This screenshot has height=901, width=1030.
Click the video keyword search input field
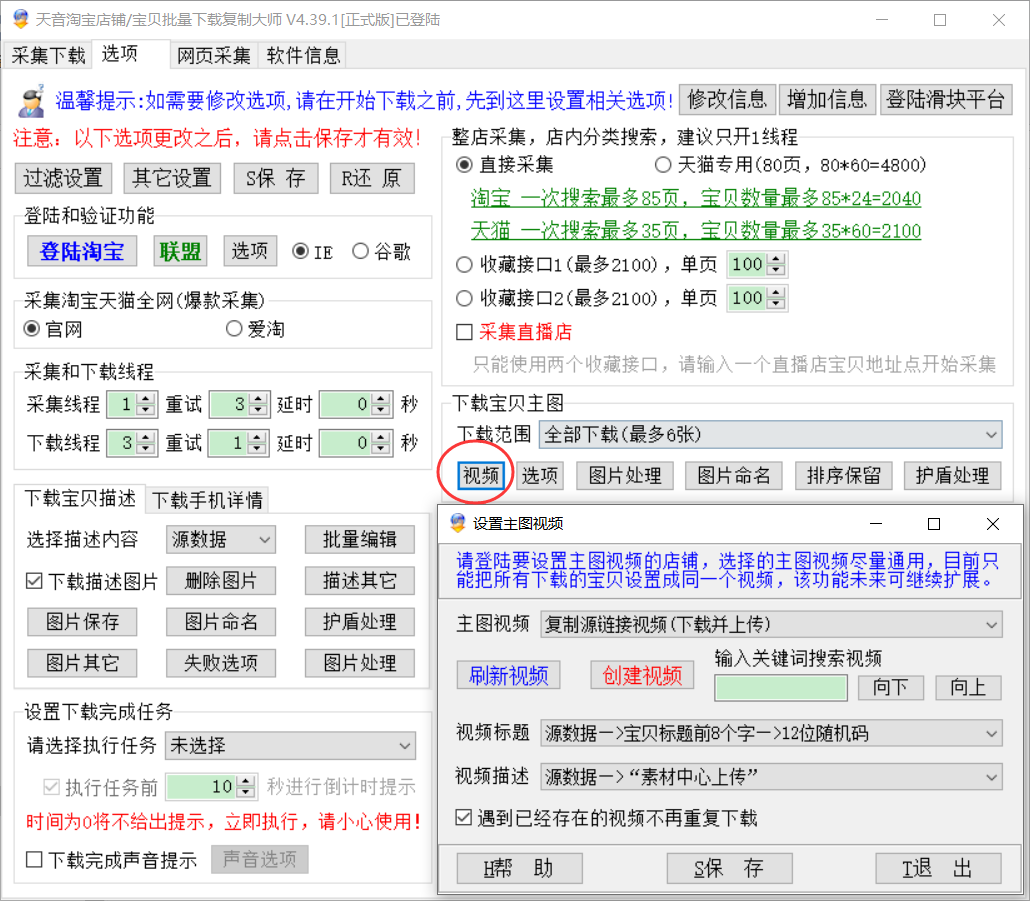pos(781,688)
